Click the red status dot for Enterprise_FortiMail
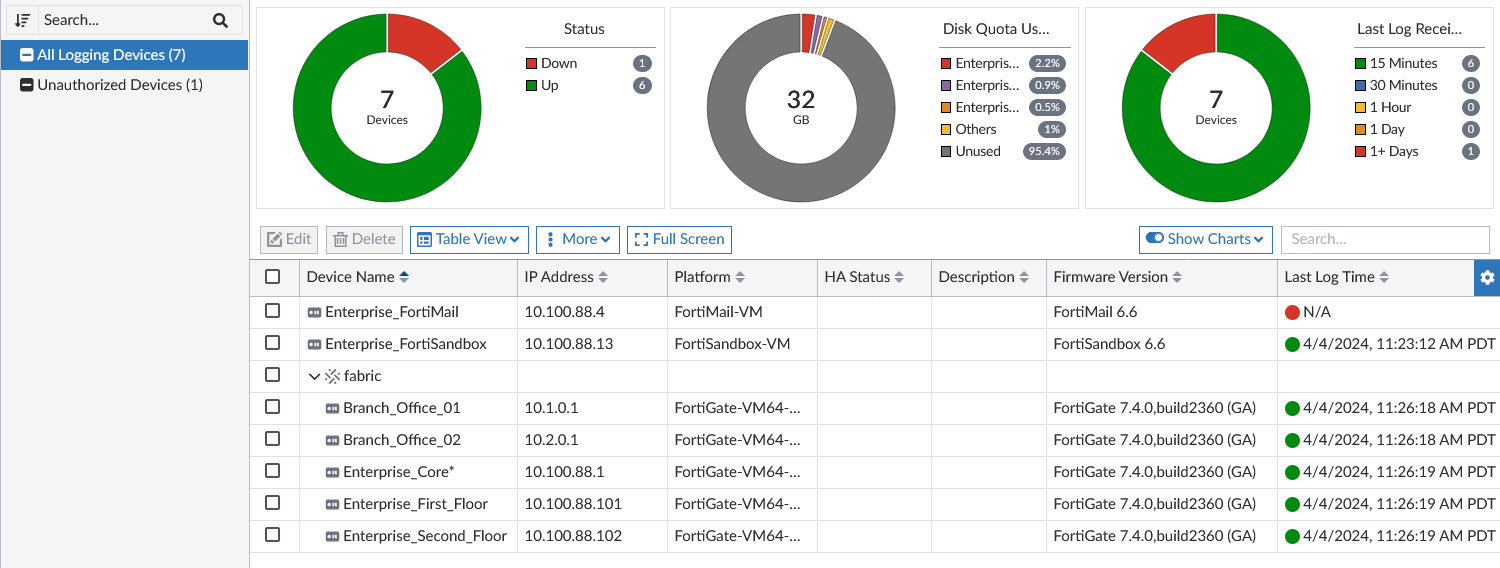The width and height of the screenshot is (1500, 568). [x=1292, y=313]
